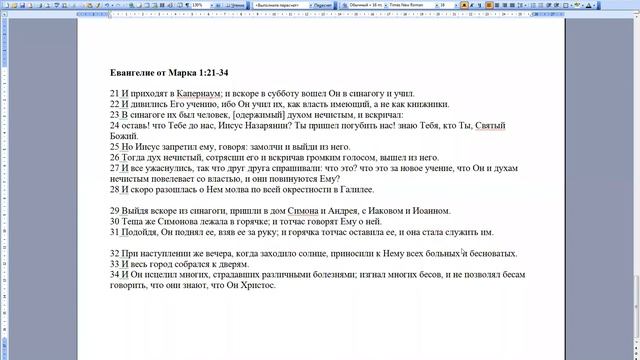Click heading 'Евангелие от Марка 1:21-34'

point(169,73)
